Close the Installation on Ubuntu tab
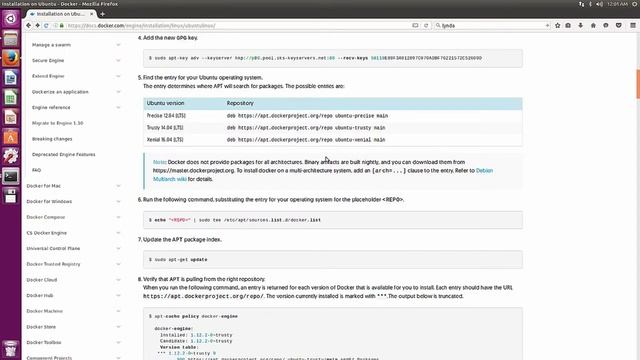The height and width of the screenshot is (360, 640). click(x=91, y=14)
